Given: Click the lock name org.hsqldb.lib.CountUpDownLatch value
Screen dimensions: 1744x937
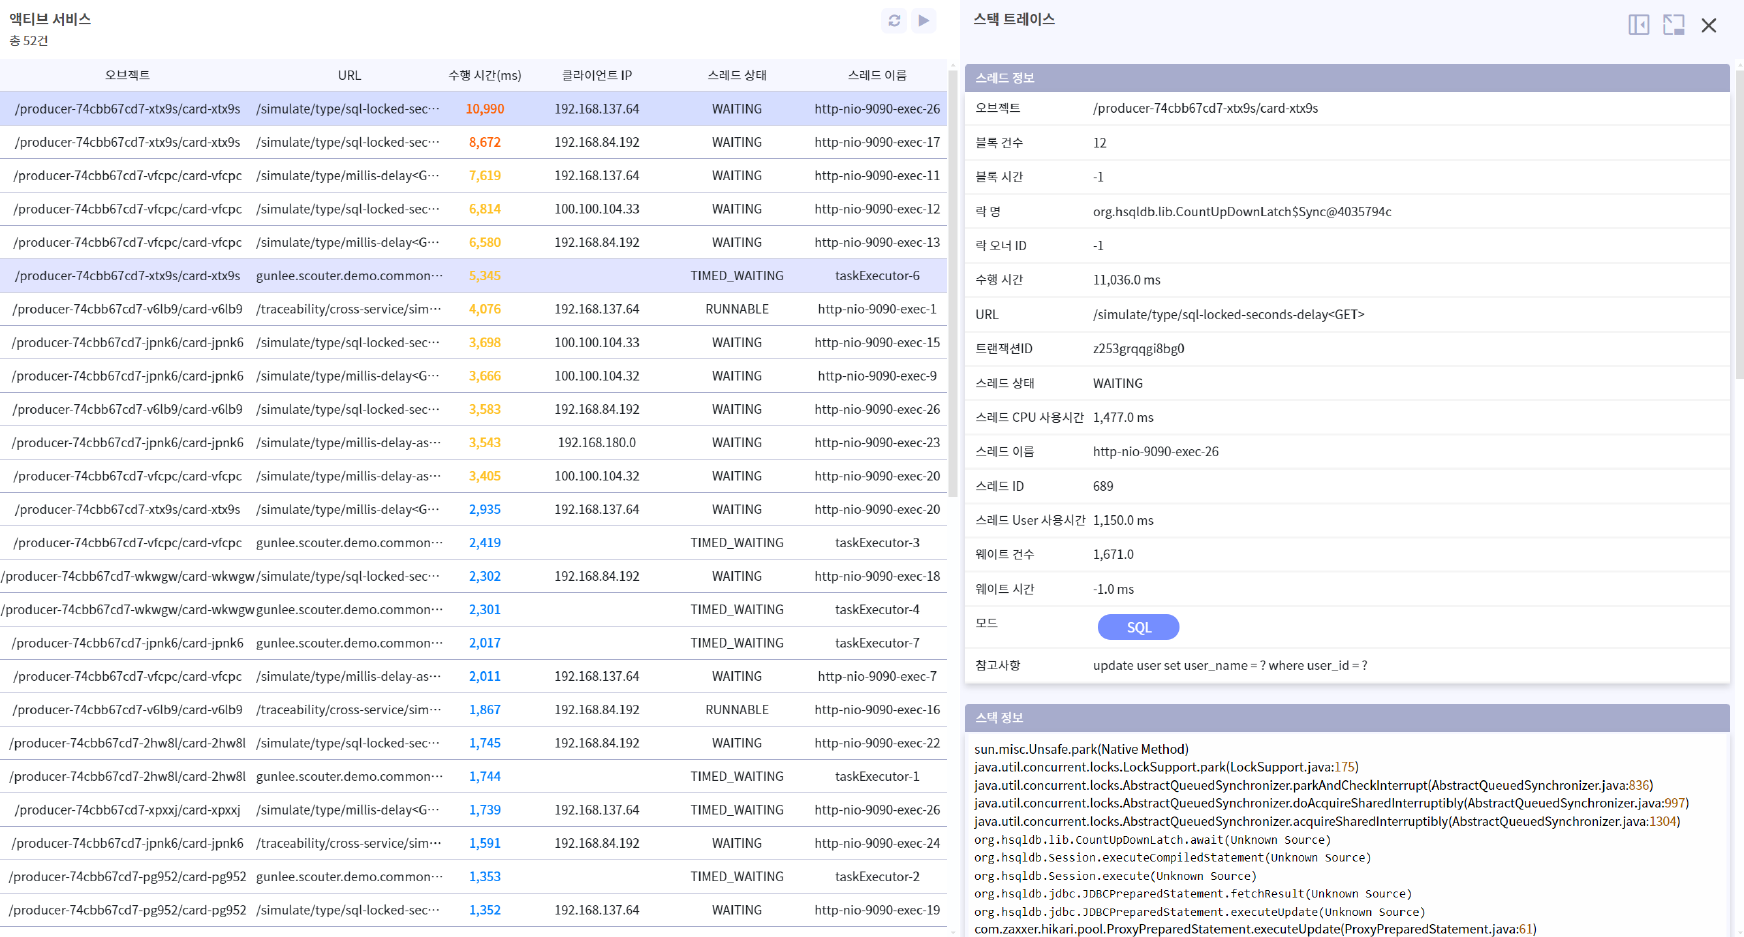Looking at the screenshot, I should click(1242, 212).
